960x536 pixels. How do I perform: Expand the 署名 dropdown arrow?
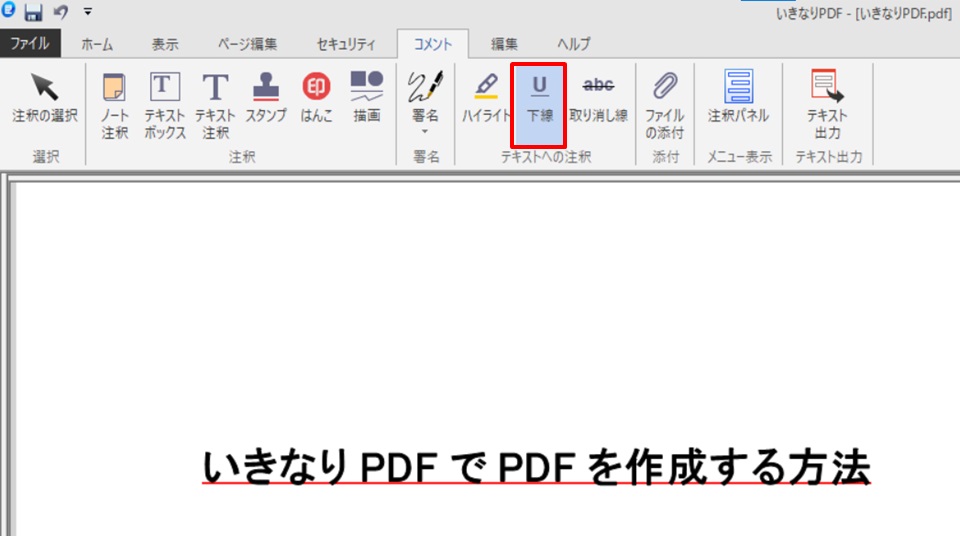[425, 131]
